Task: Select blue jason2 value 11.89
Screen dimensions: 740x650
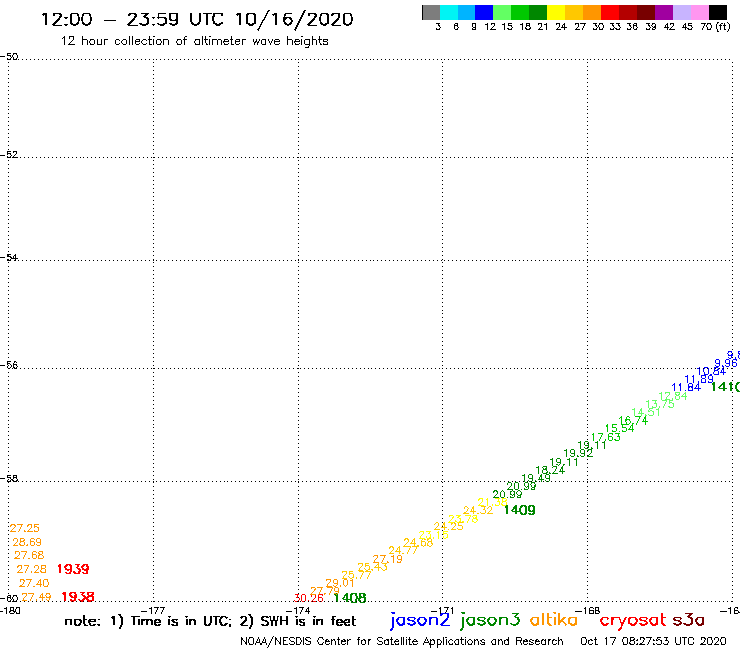Action: [699, 379]
